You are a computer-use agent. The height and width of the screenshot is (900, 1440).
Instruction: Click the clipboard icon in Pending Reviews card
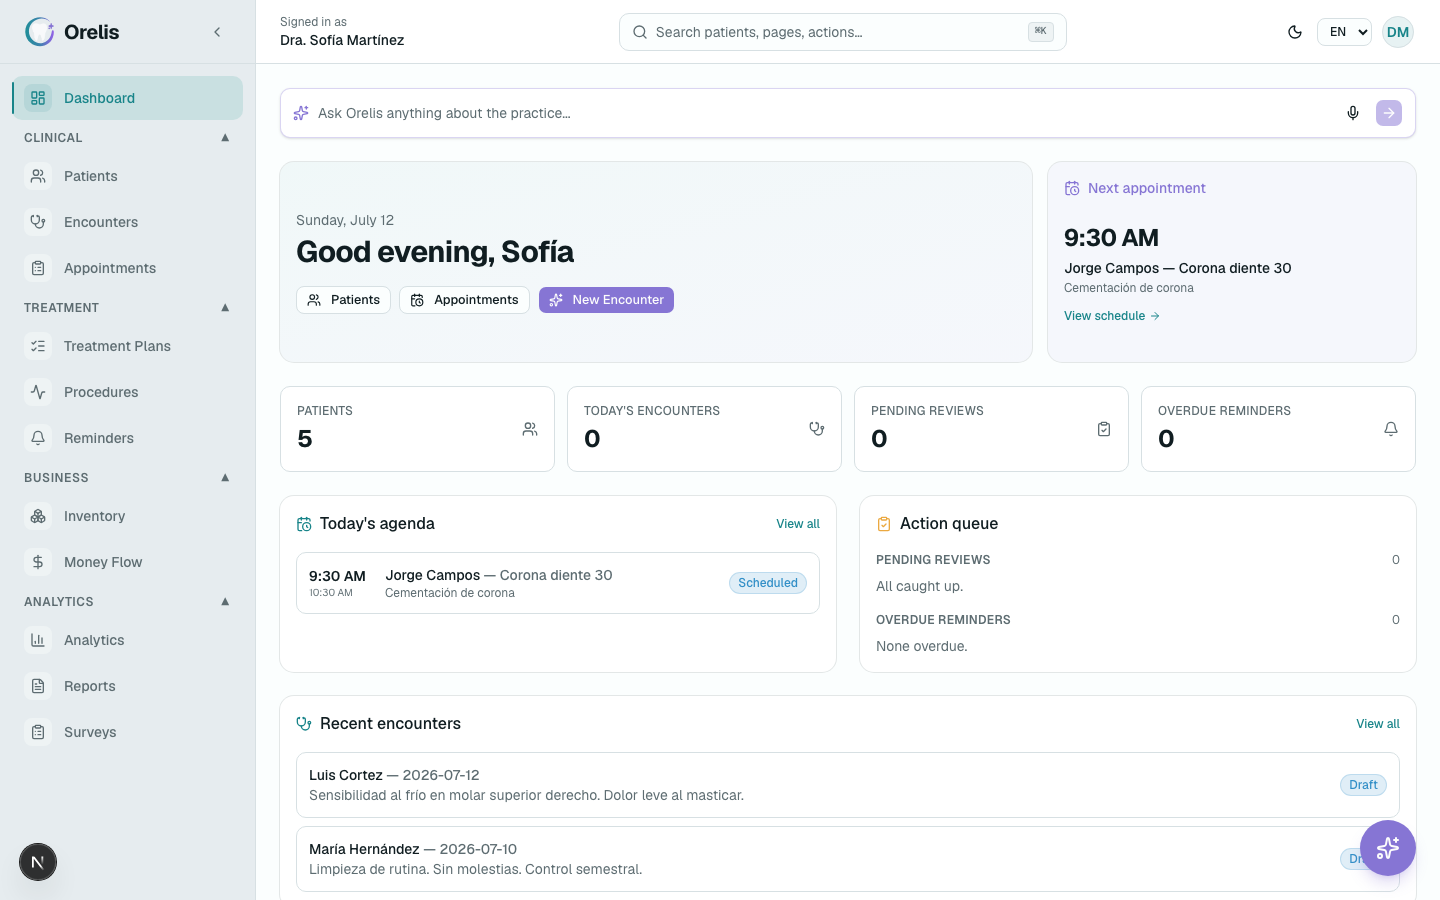tap(1104, 429)
